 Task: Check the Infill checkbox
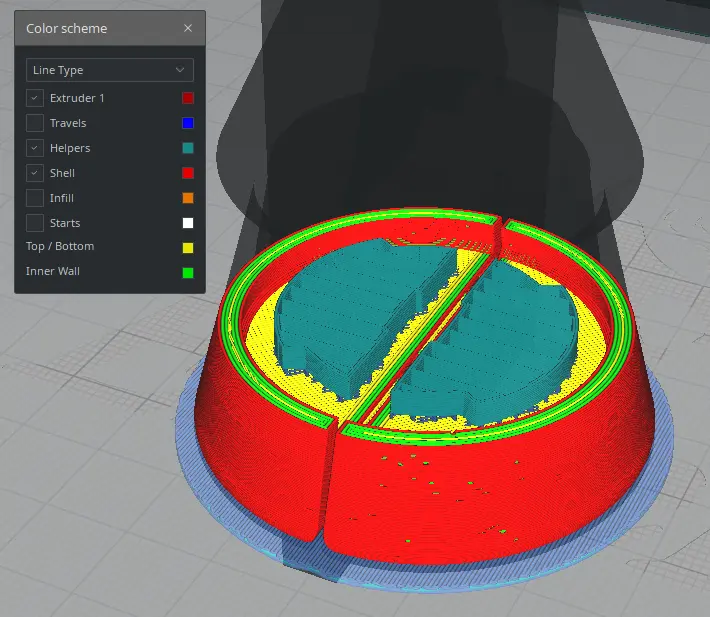(x=35, y=198)
